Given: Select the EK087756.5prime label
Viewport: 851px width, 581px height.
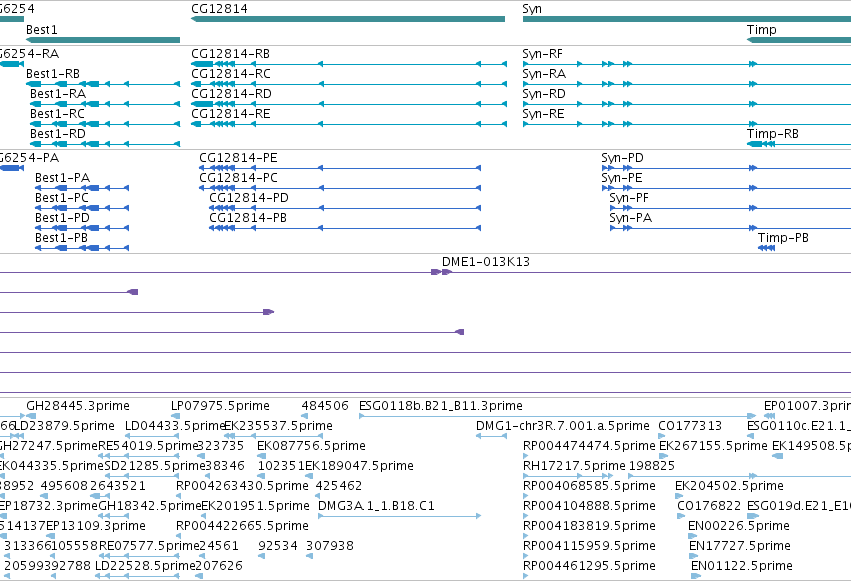Looking at the screenshot, I should coord(312,446).
